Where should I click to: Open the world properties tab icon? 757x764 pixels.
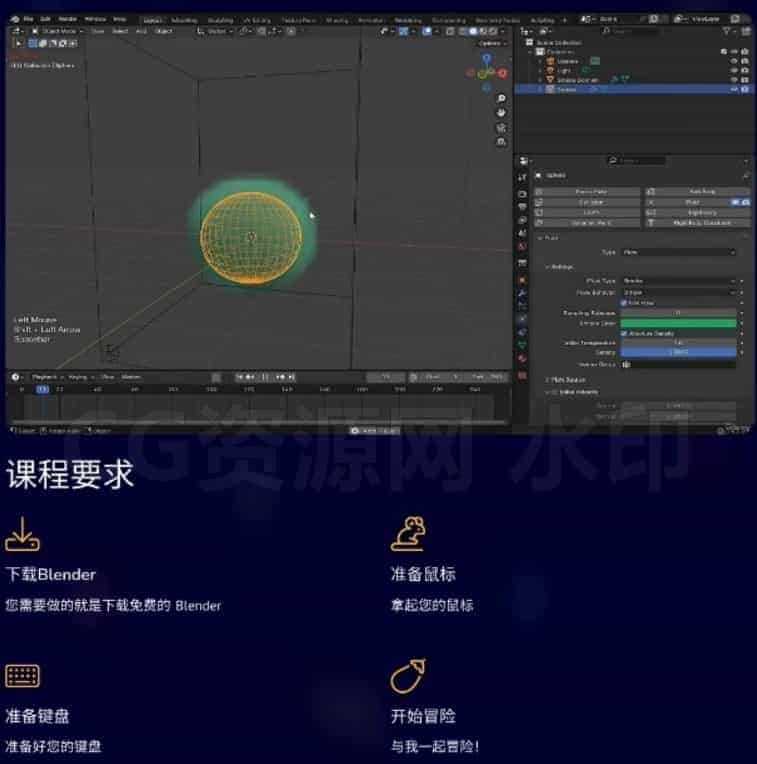(x=522, y=248)
